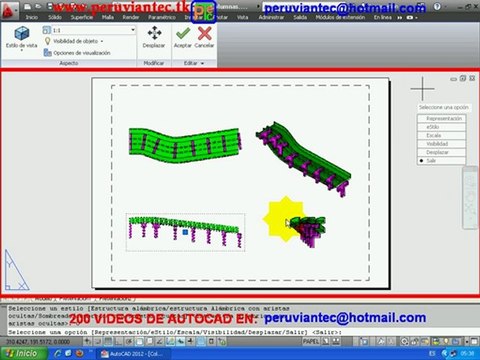Select the isometric bridge view

click(x=303, y=159)
